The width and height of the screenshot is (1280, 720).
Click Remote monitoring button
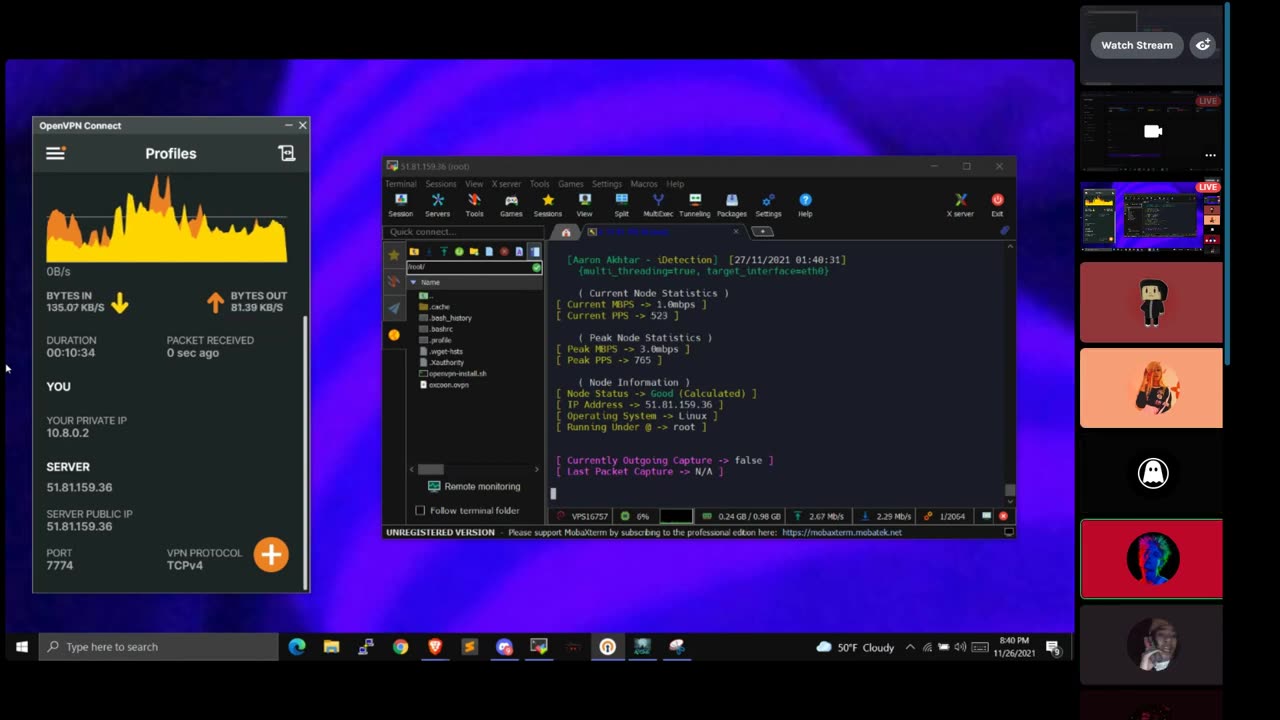(x=474, y=486)
